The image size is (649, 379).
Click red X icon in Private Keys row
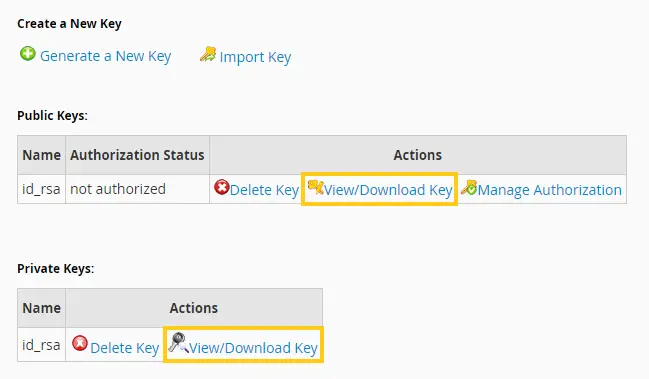click(x=80, y=343)
